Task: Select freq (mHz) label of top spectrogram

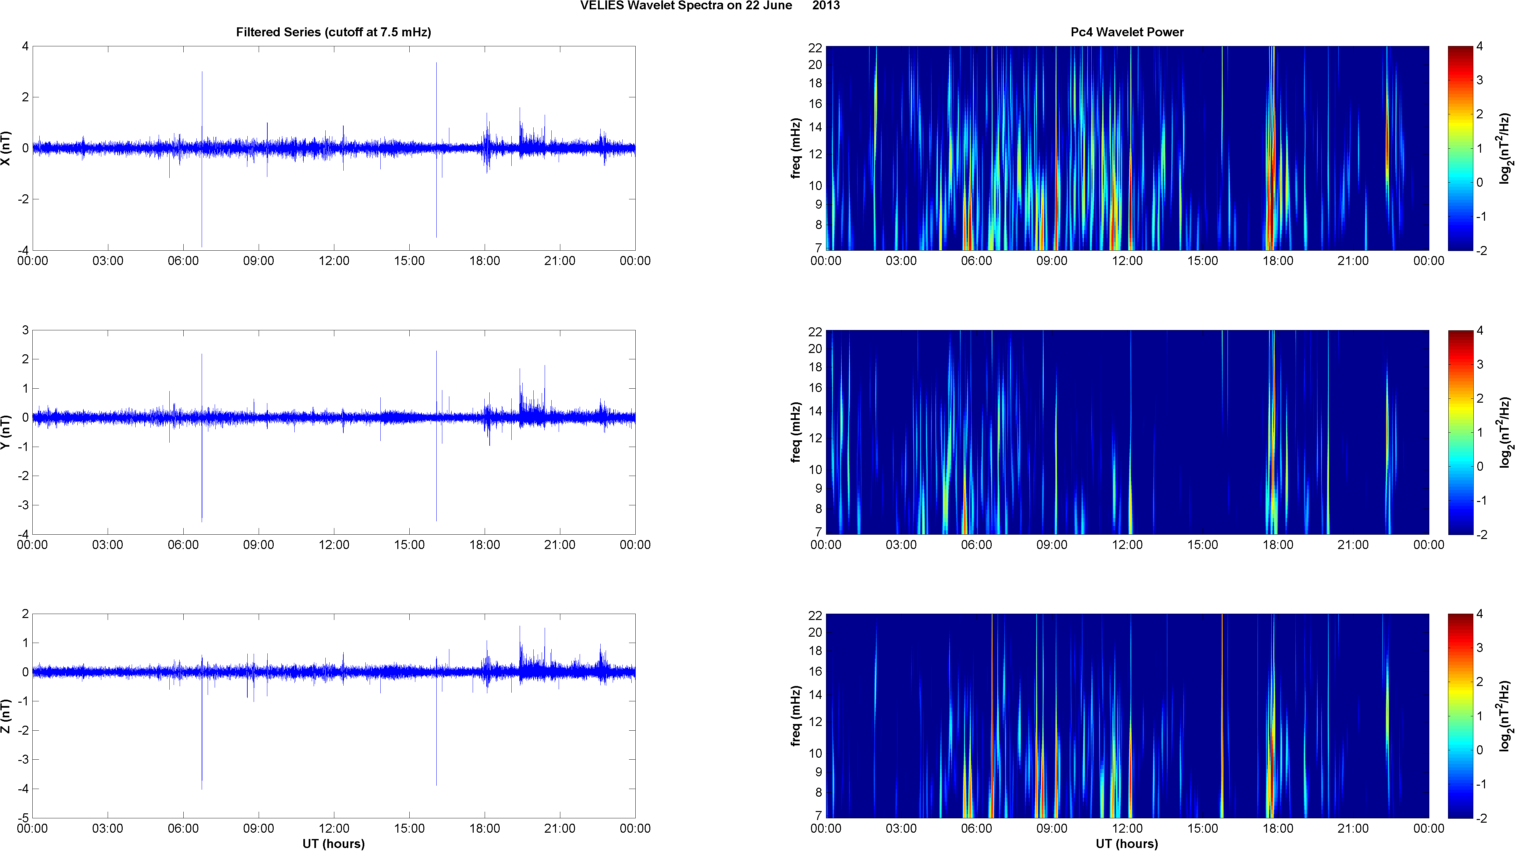Action: point(796,148)
